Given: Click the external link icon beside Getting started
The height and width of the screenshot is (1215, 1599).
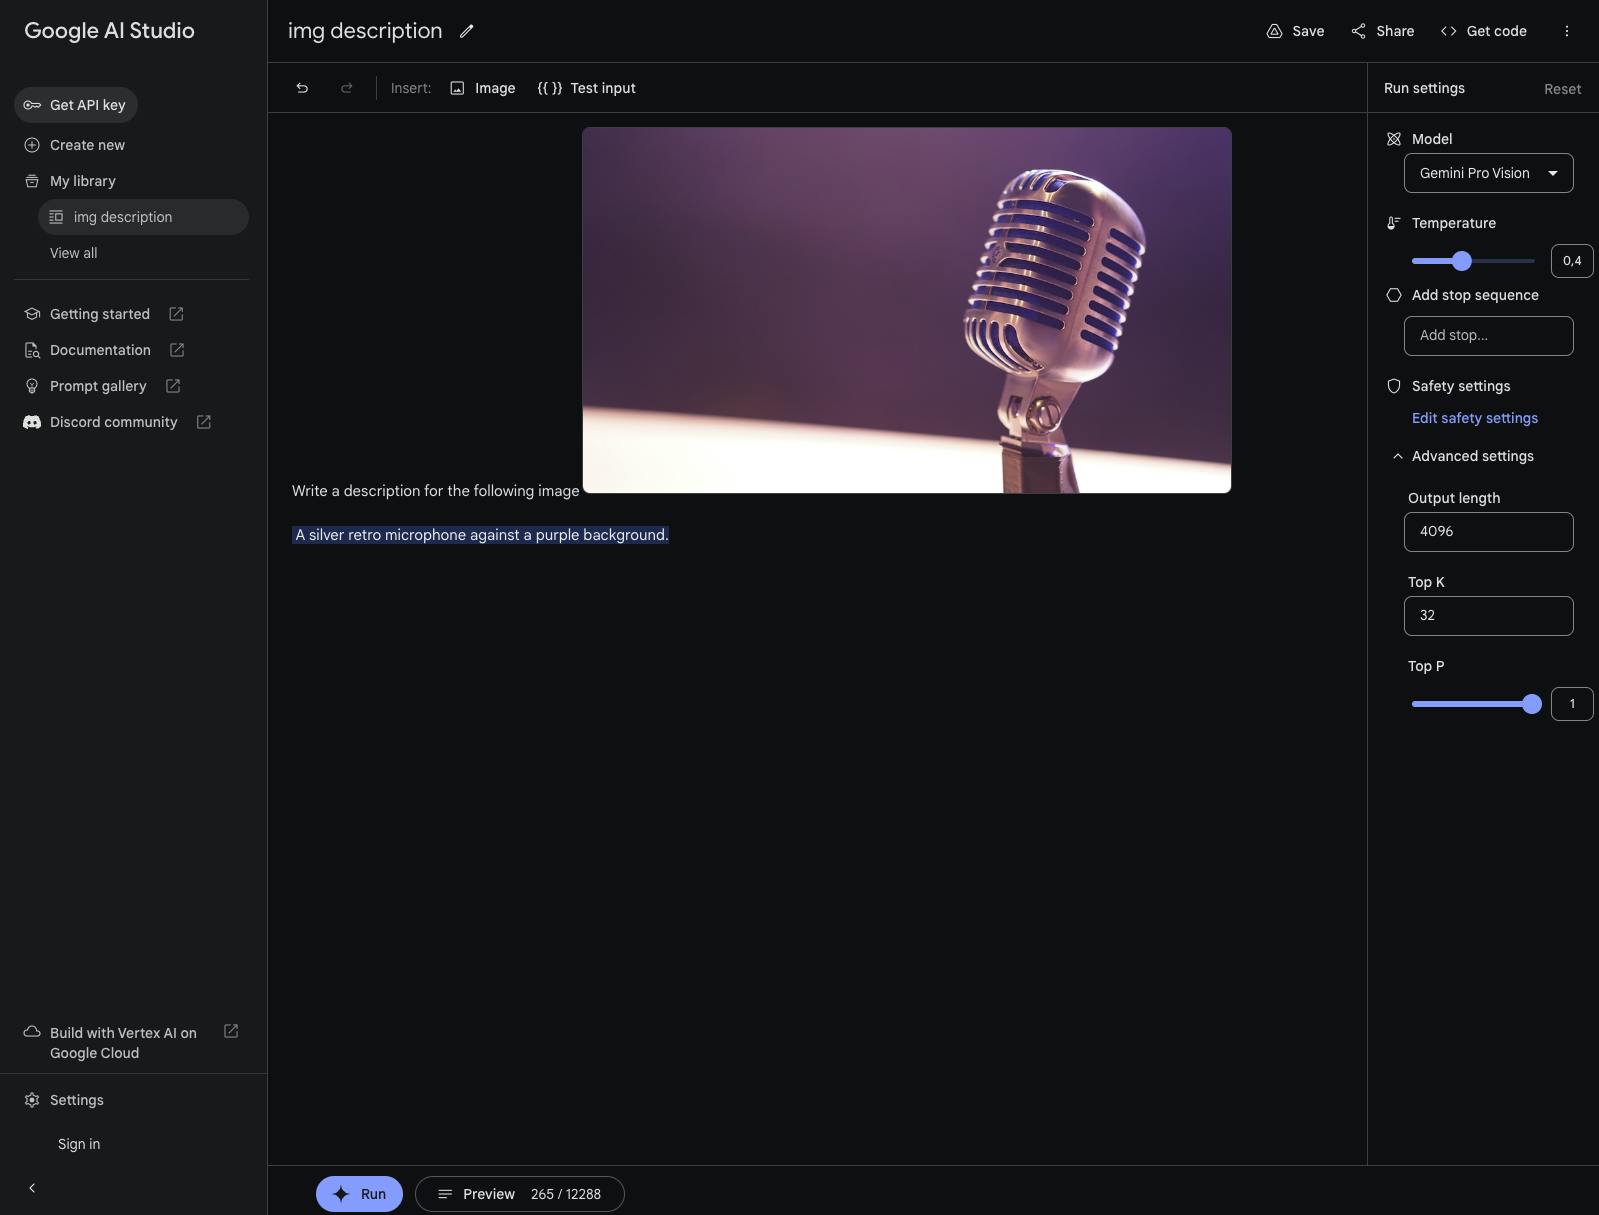Looking at the screenshot, I should click(x=176, y=314).
